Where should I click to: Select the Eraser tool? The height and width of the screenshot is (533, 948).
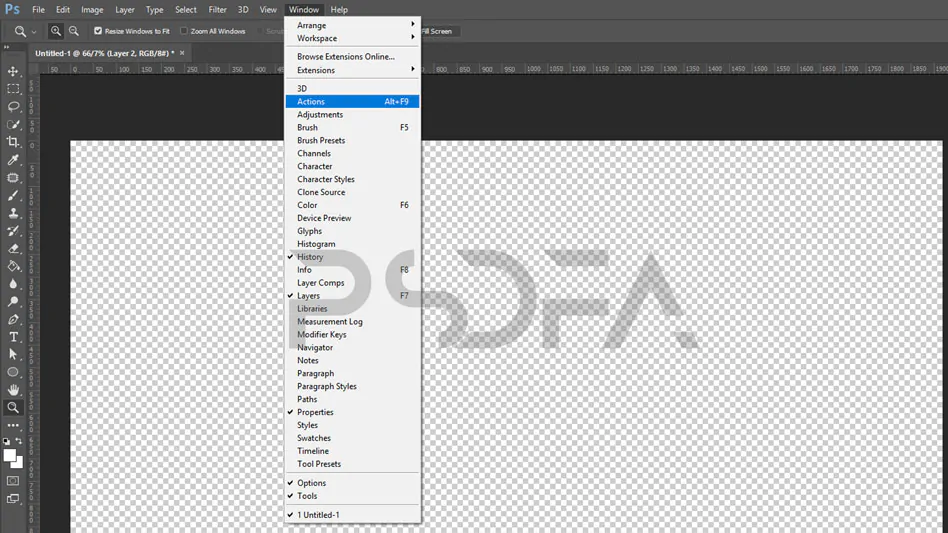pos(13,248)
